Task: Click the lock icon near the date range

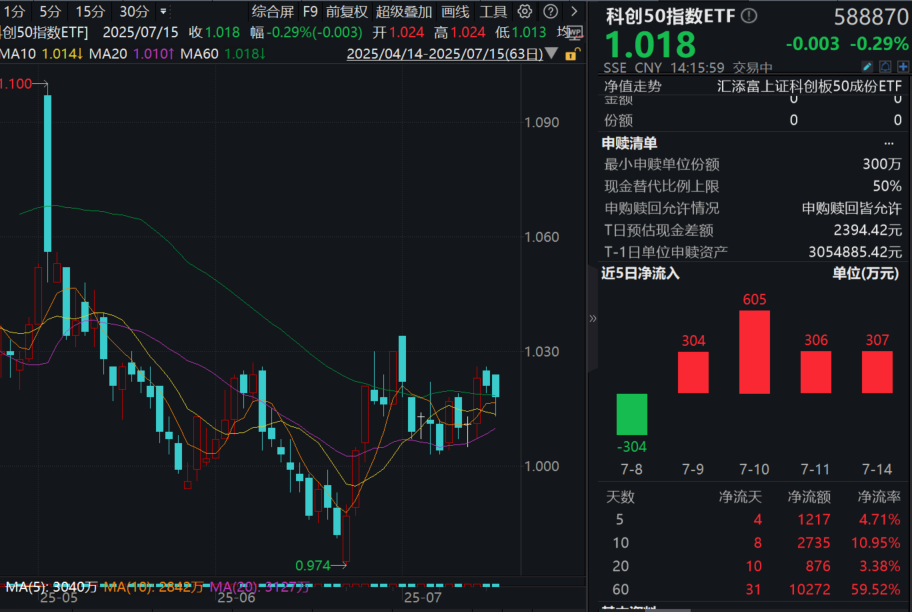Action: (x=570, y=56)
